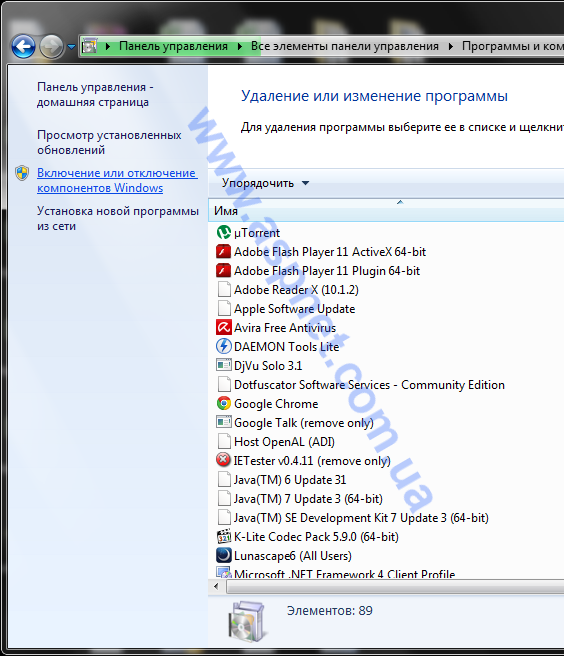Click the horizontal scrollbar left arrow
Image resolution: width=564 pixels, height=656 pixels.
(216, 587)
